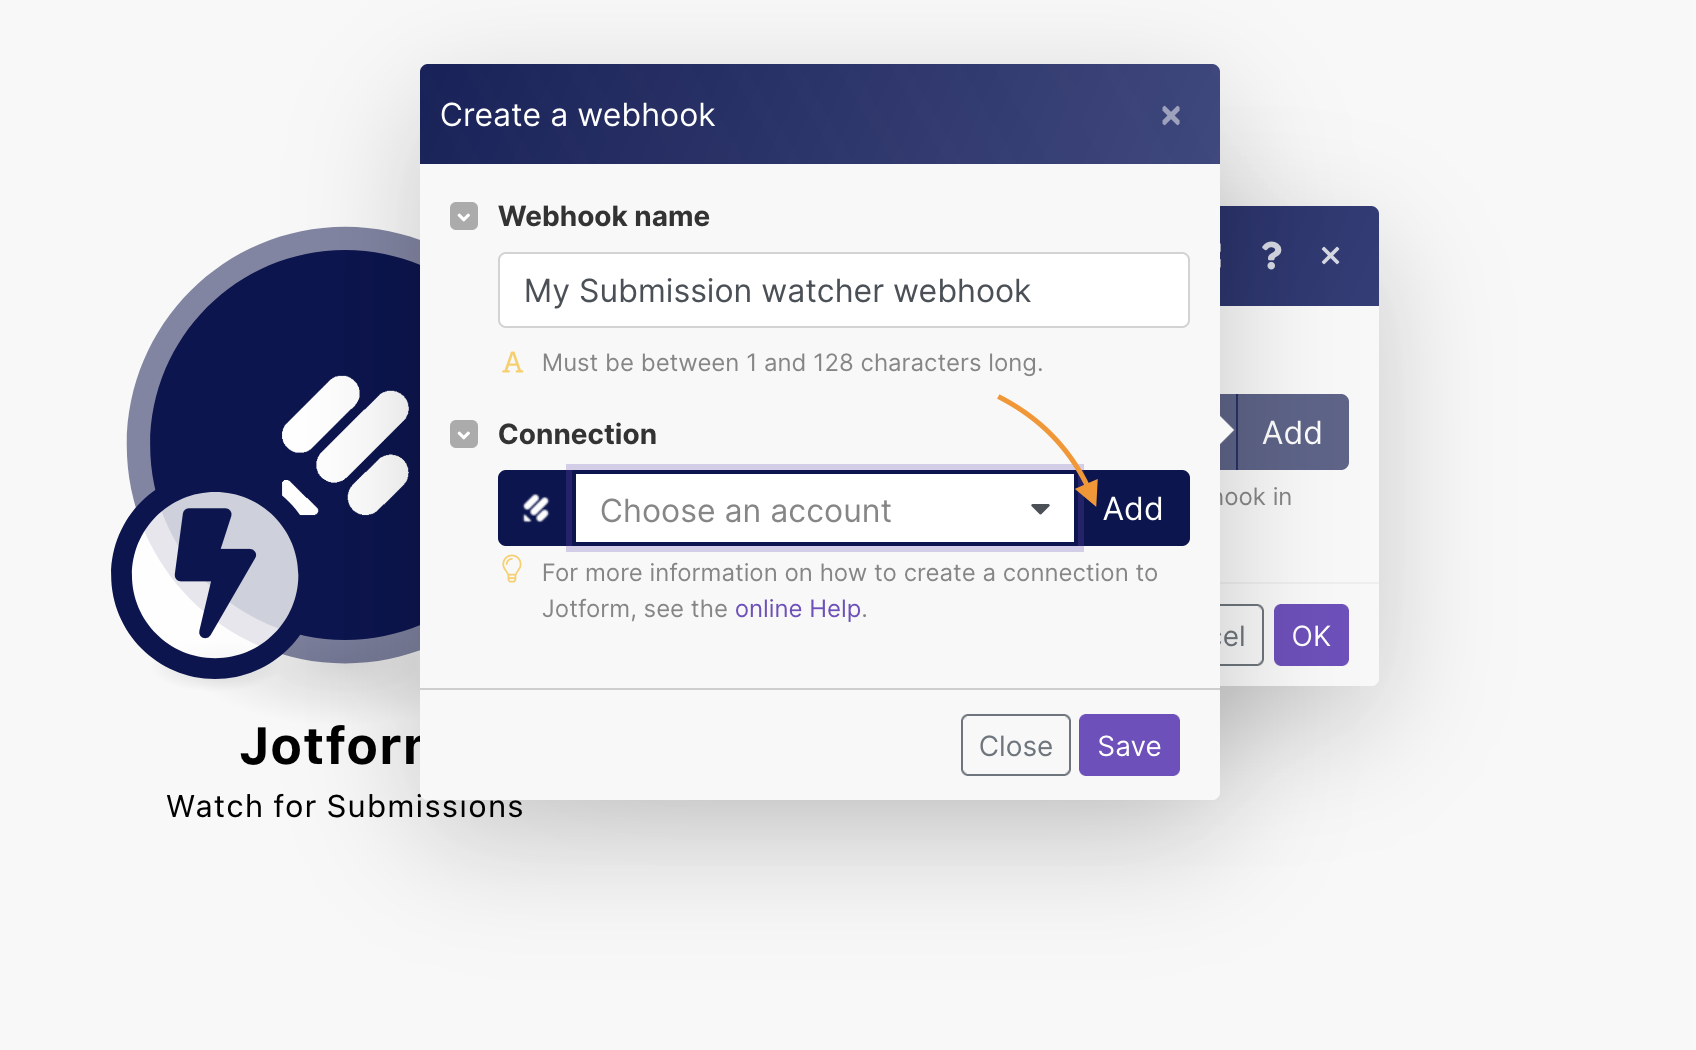1696x1050 pixels.
Task: Open the Choose an account dropdown
Action: pos(800,510)
